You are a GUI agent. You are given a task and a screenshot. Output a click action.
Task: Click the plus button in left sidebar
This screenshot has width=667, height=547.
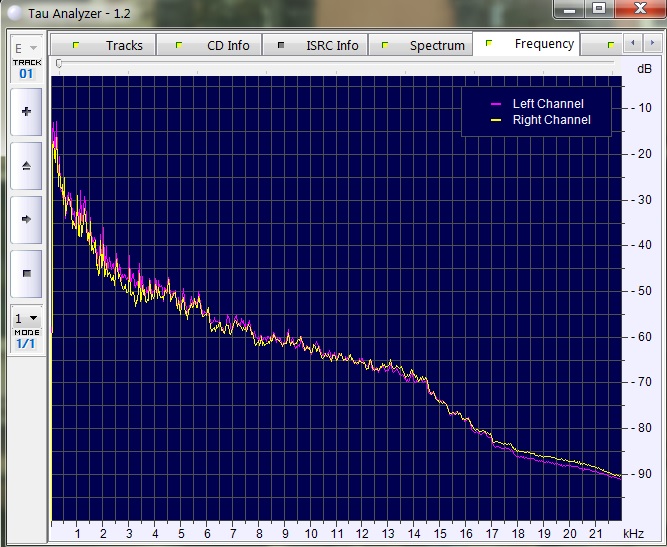click(x=26, y=112)
